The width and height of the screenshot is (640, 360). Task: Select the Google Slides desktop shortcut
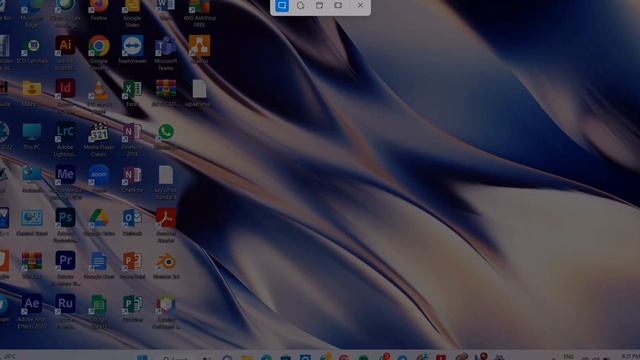pyautogui.click(x=132, y=13)
